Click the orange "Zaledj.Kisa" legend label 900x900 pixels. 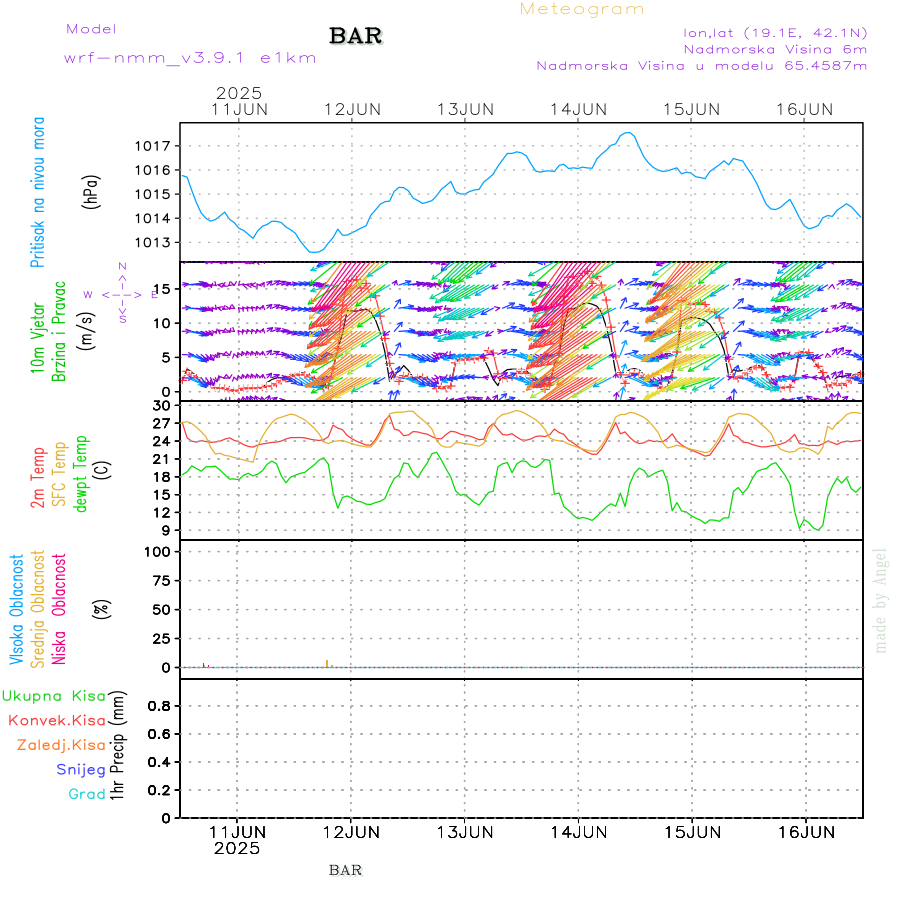[61, 745]
